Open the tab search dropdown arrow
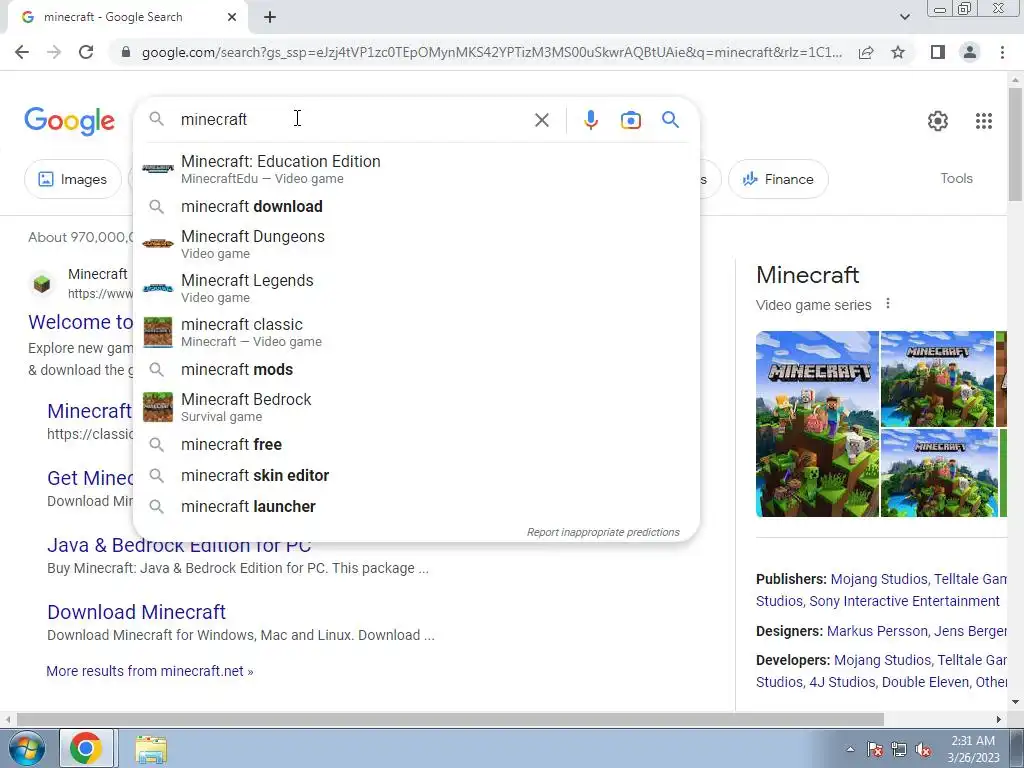1024x768 pixels. pos(904,17)
